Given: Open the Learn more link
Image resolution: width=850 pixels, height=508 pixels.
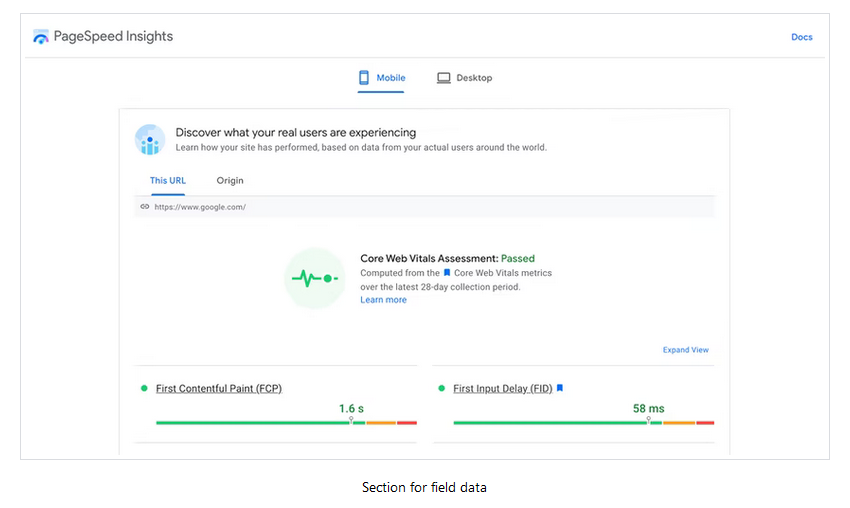Looking at the screenshot, I should click(x=383, y=300).
